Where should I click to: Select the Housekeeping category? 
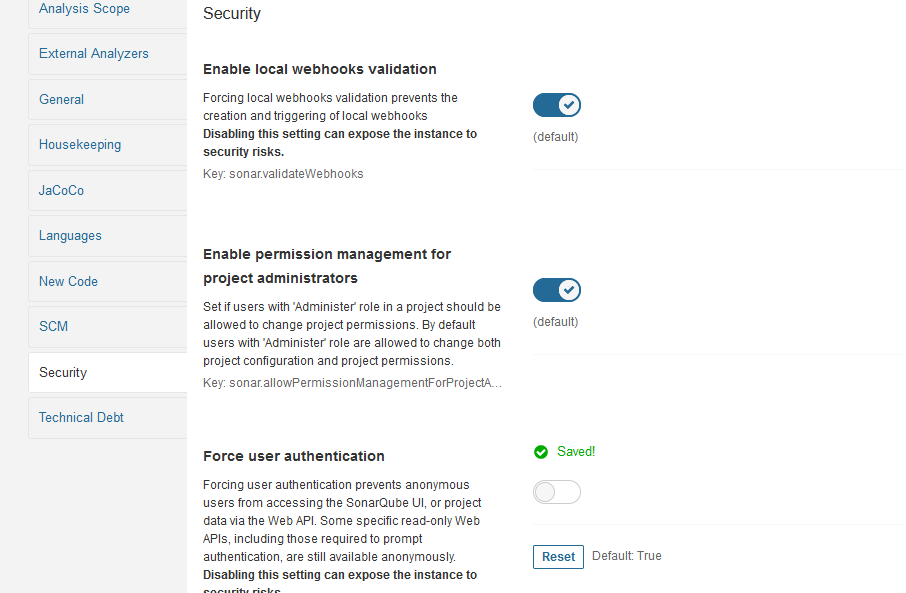point(80,145)
